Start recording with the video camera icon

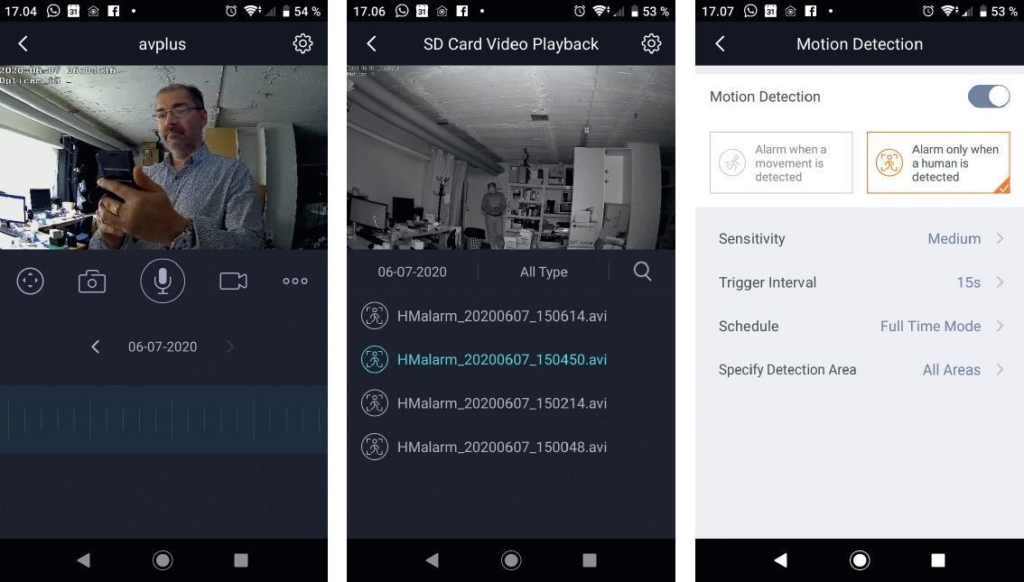click(233, 282)
